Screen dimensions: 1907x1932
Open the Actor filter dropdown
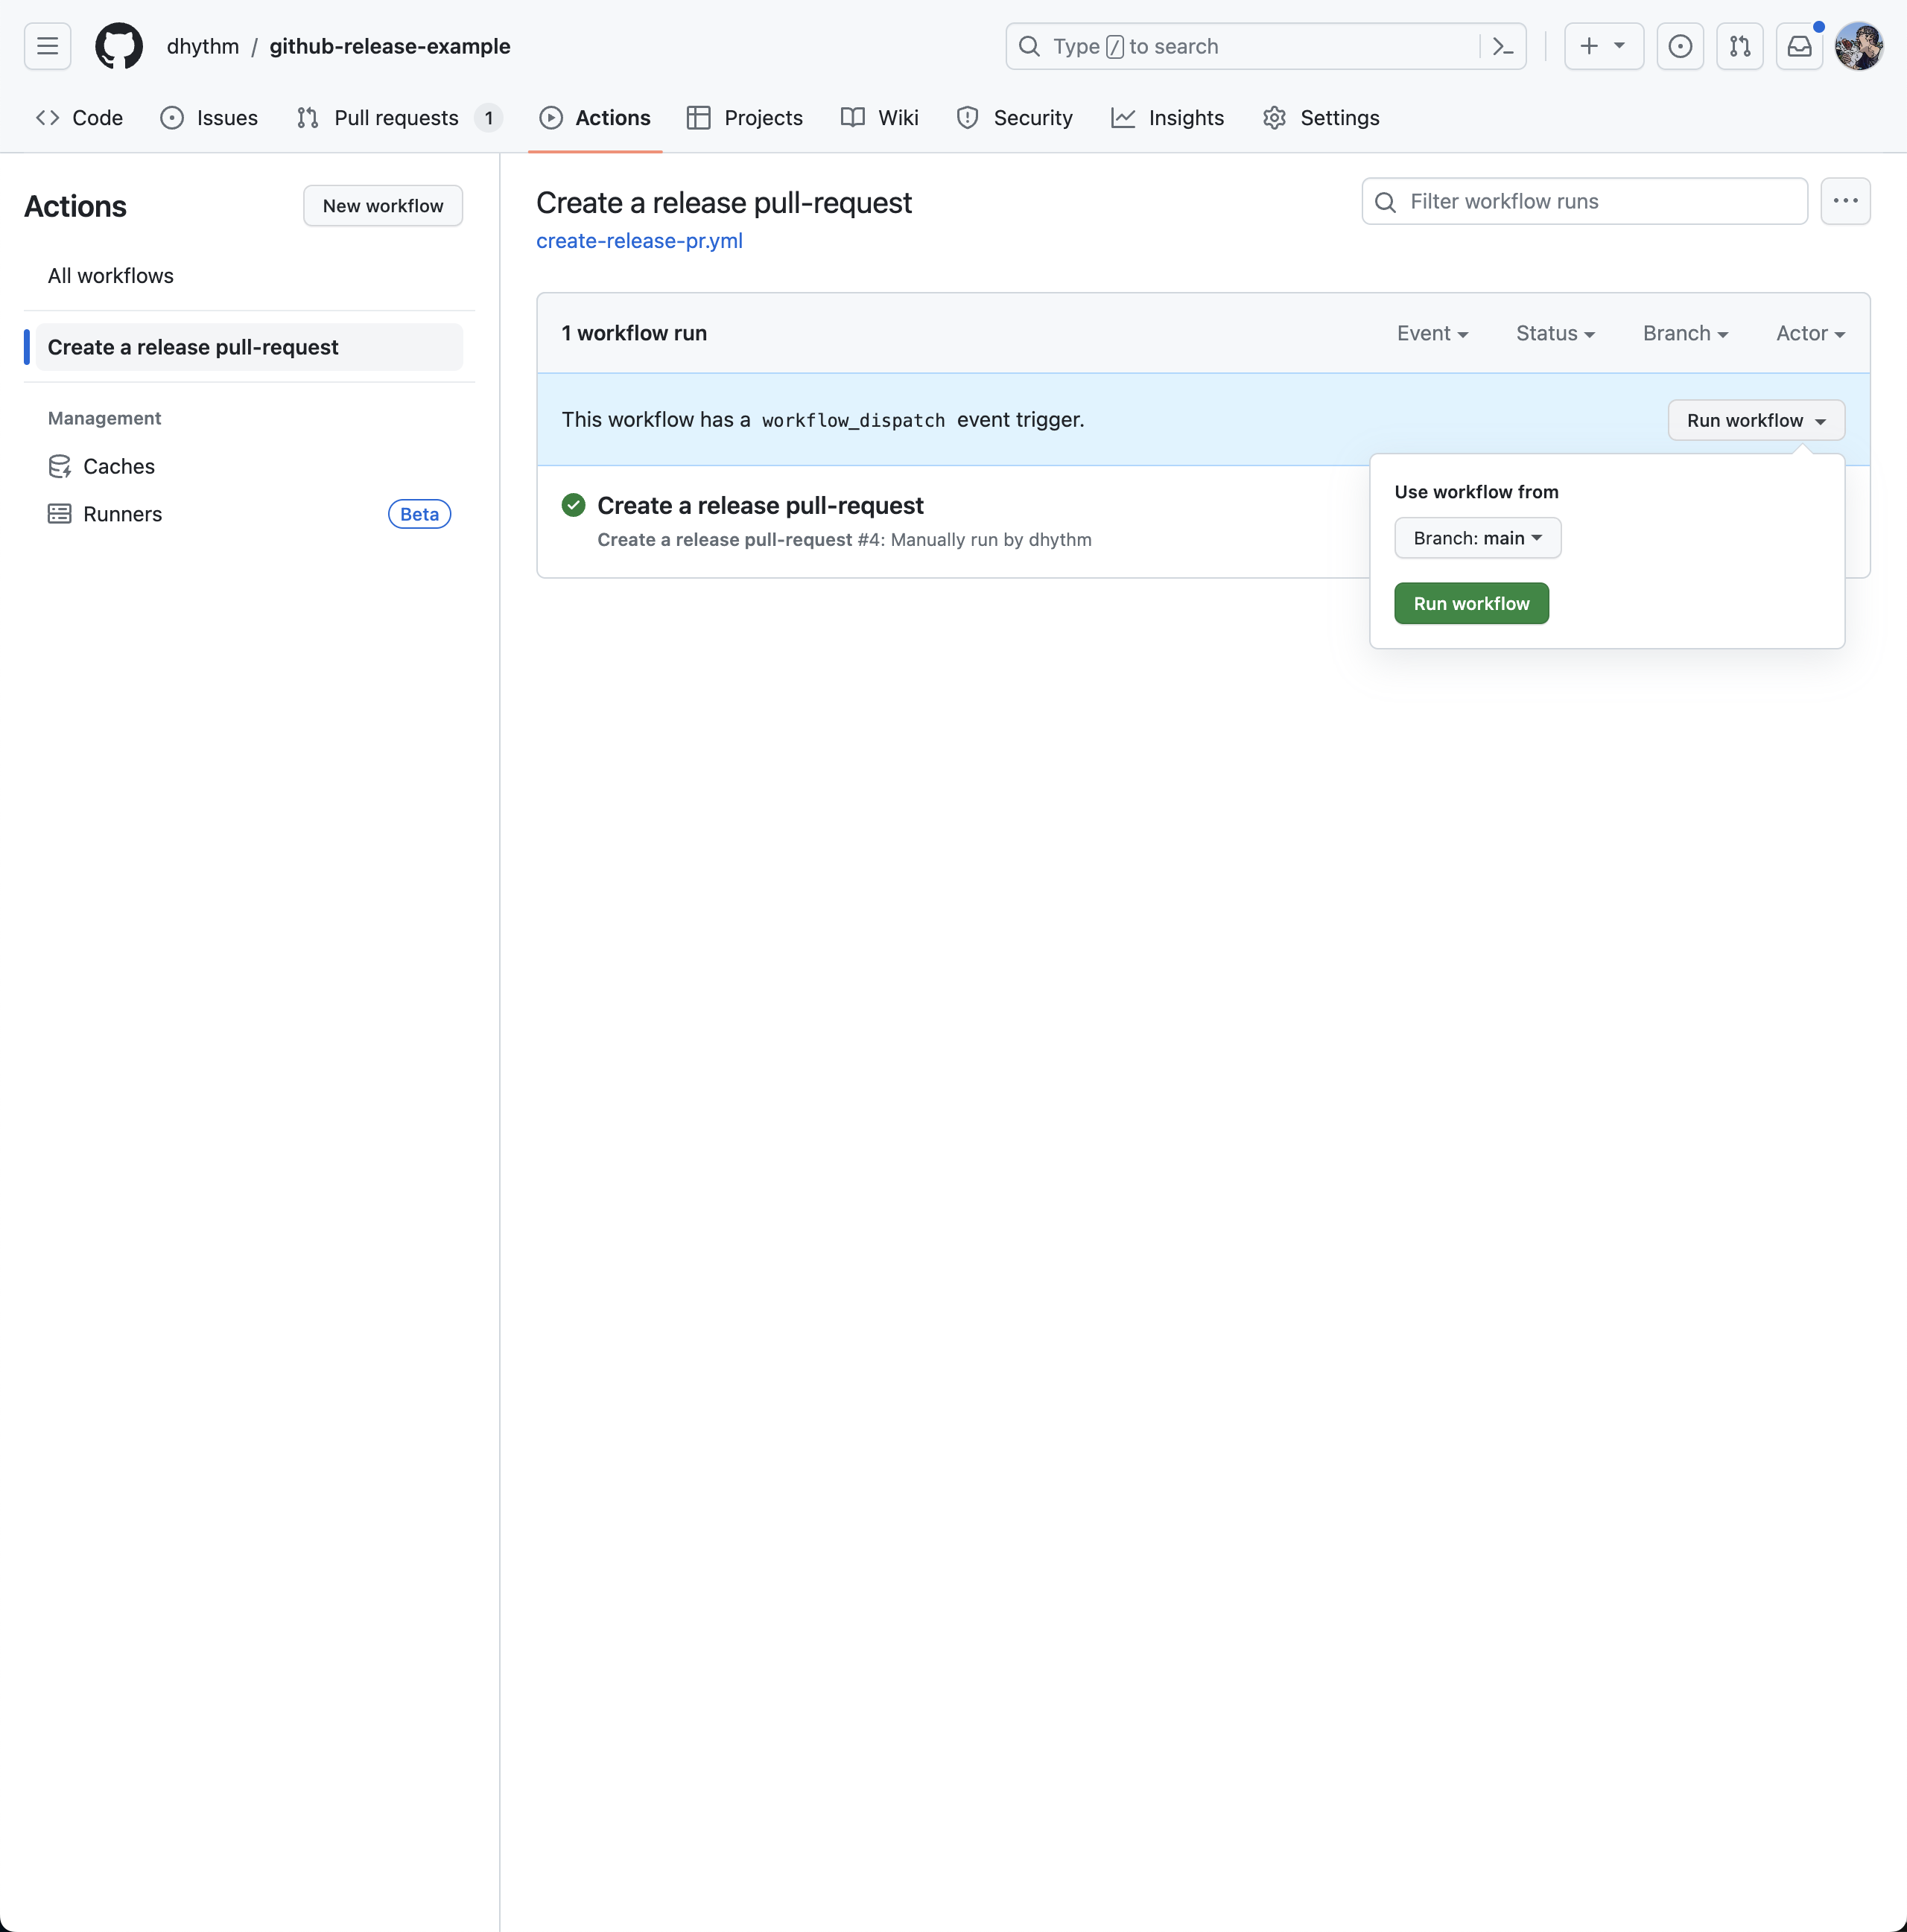tap(1810, 333)
